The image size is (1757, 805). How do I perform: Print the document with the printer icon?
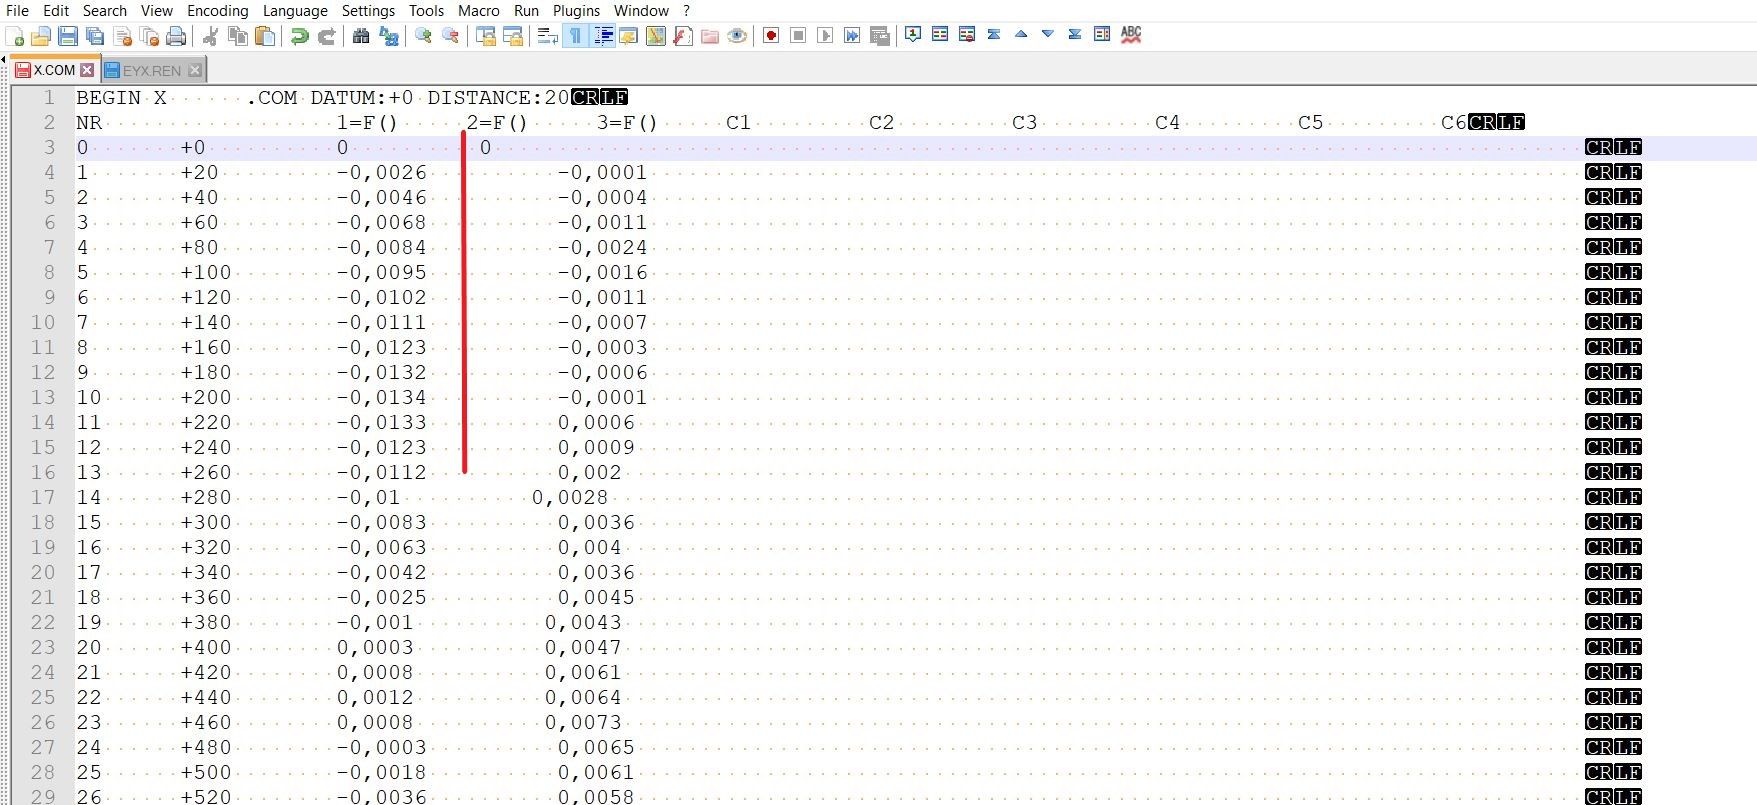pos(177,37)
